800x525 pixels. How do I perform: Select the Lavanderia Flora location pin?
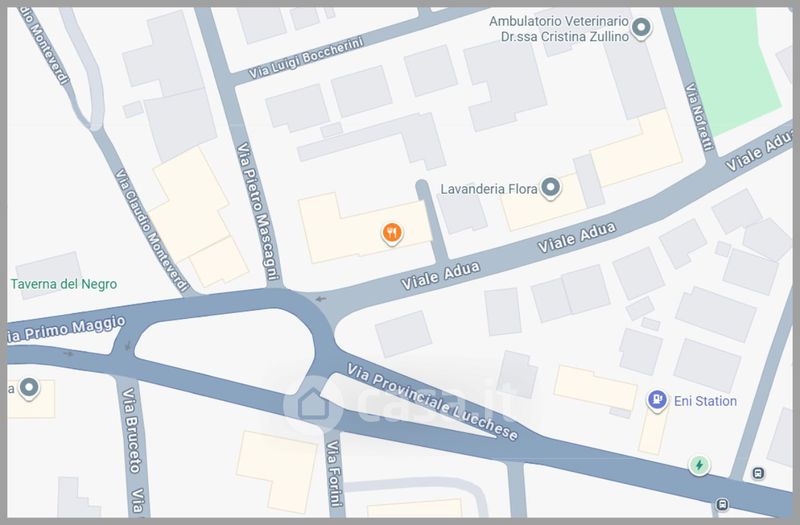[x=550, y=188]
